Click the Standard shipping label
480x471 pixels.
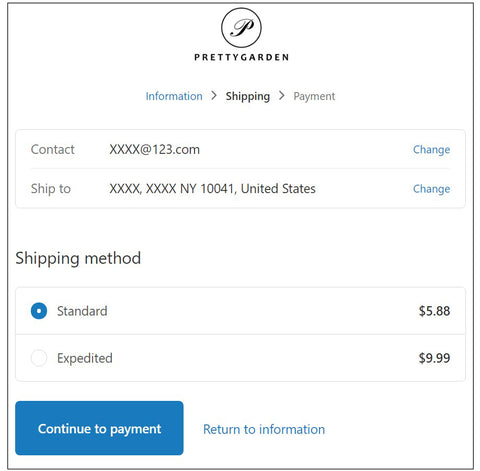[x=82, y=311]
